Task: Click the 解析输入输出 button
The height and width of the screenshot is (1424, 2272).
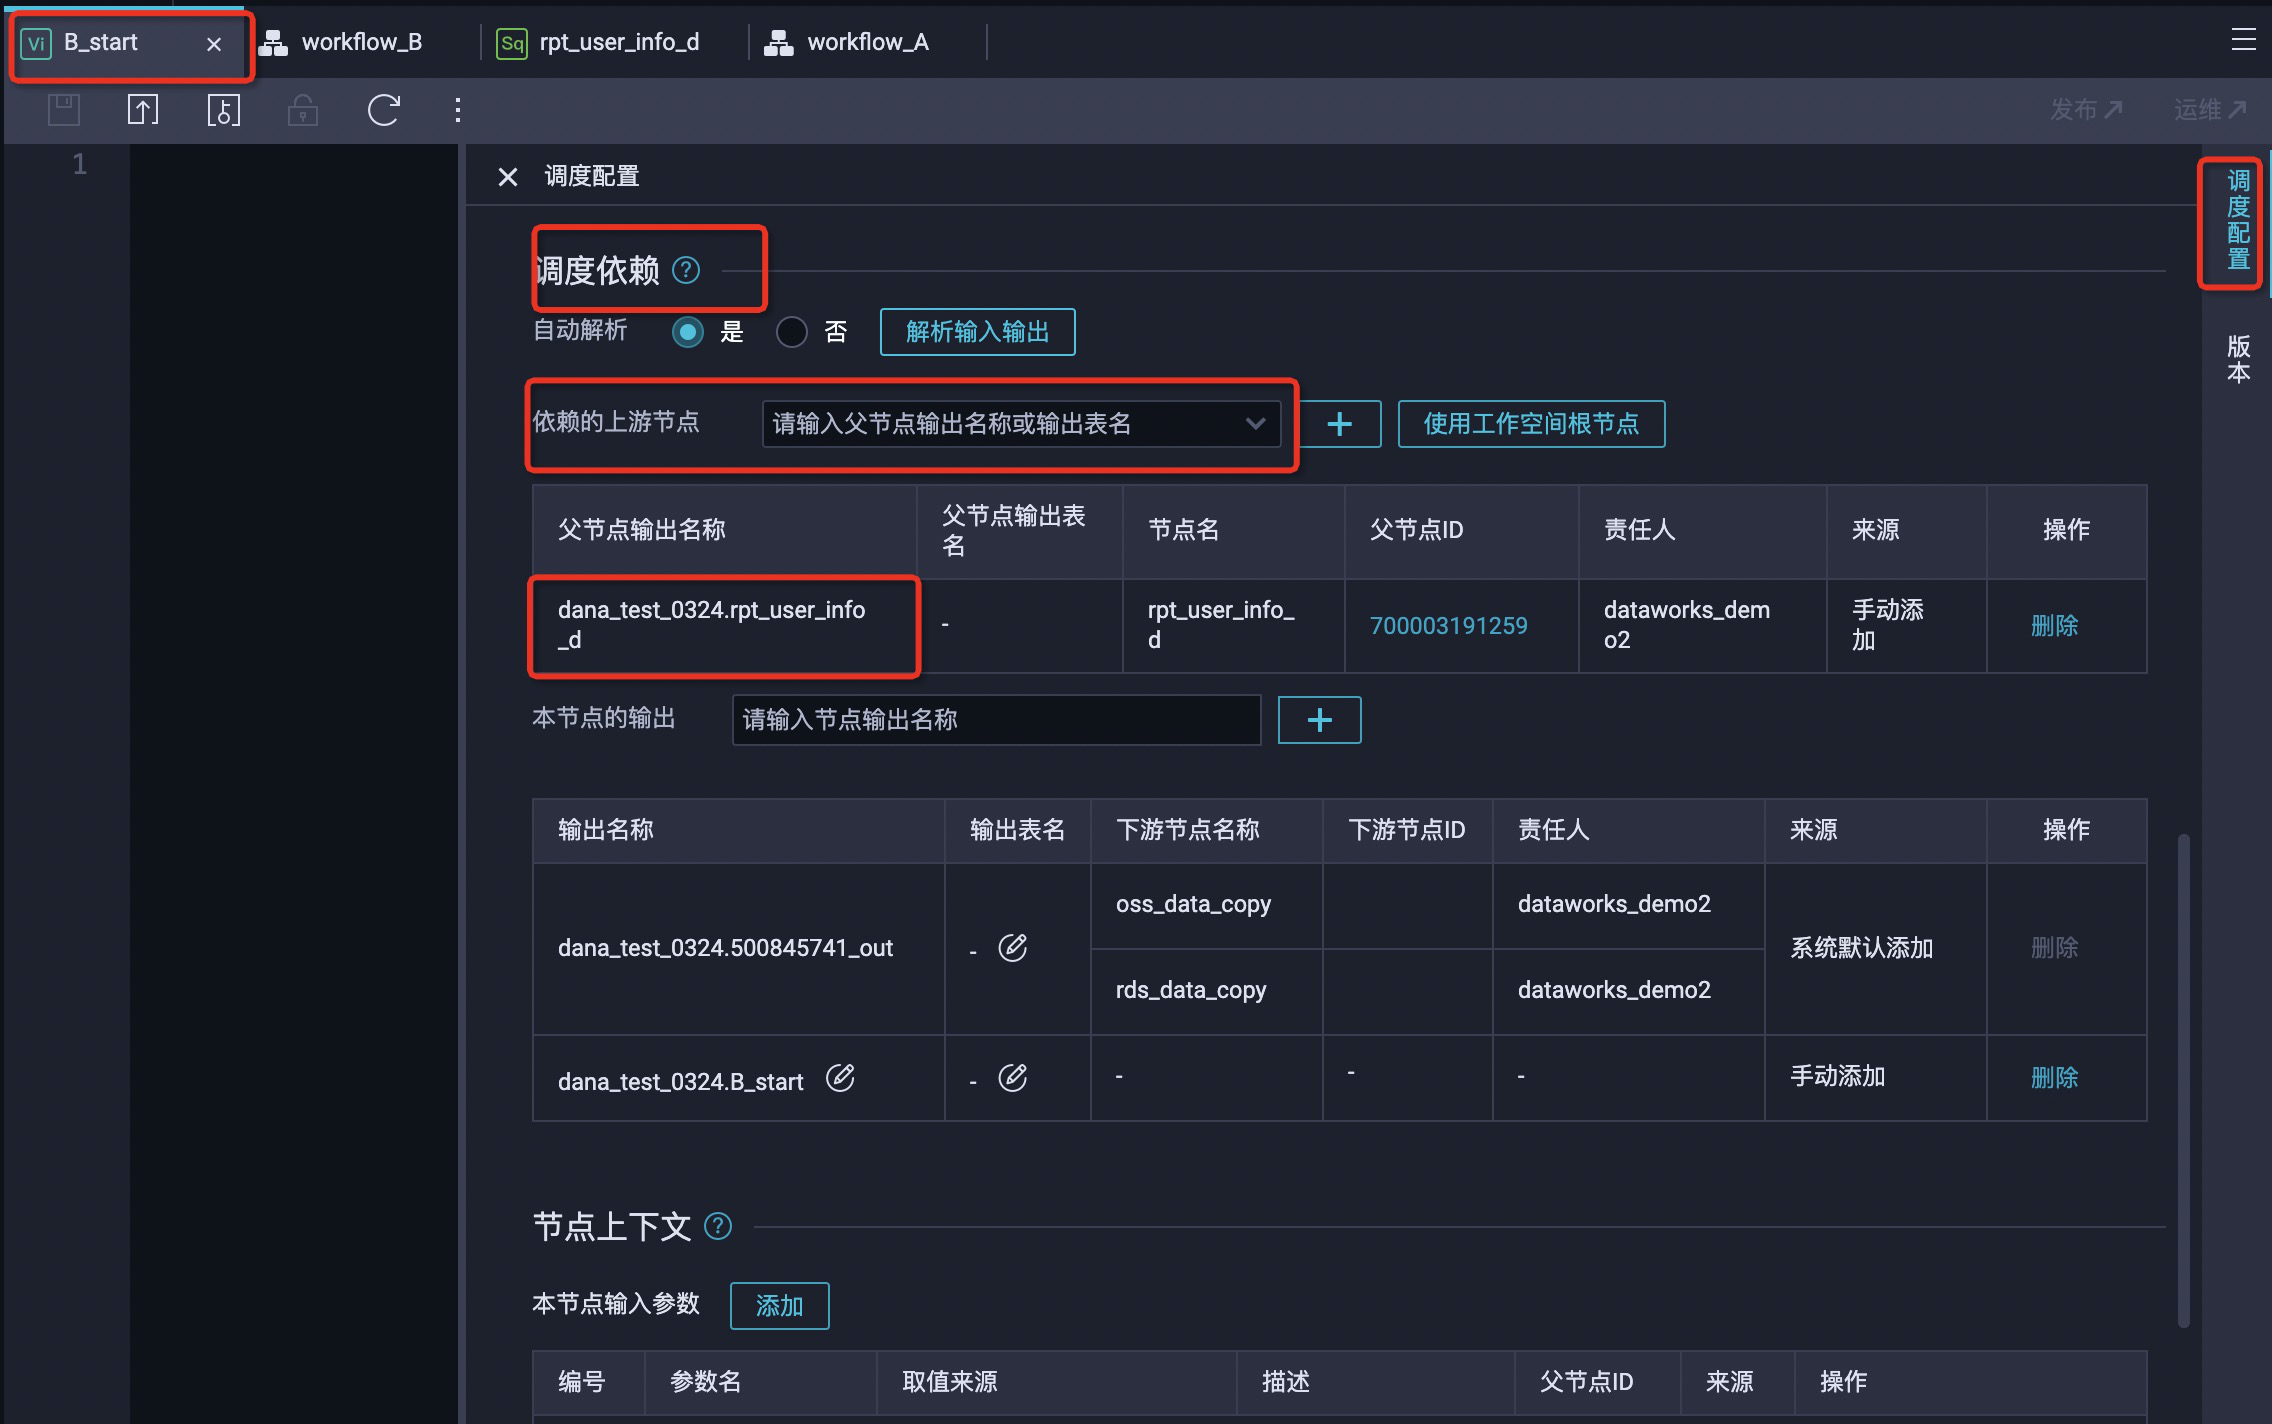Action: (977, 332)
